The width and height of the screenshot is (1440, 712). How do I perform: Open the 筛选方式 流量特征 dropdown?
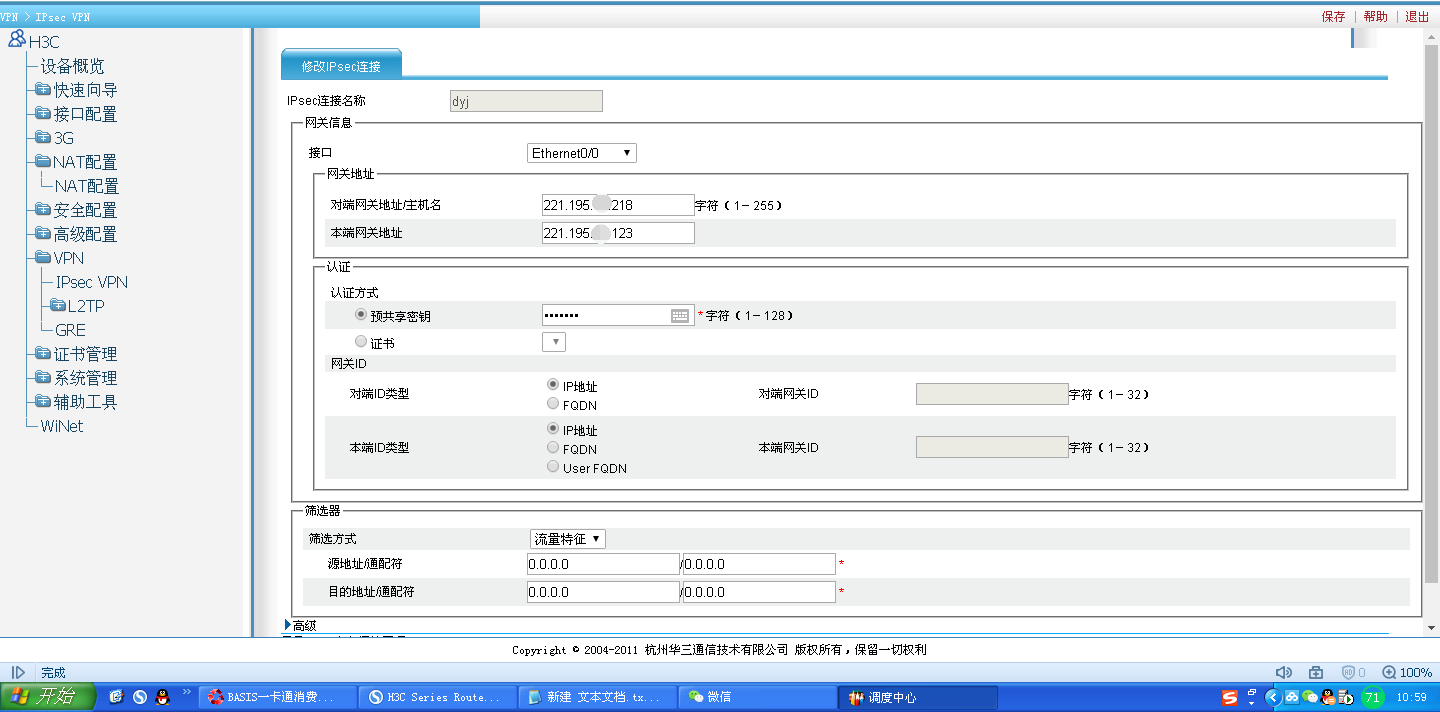tap(568, 539)
